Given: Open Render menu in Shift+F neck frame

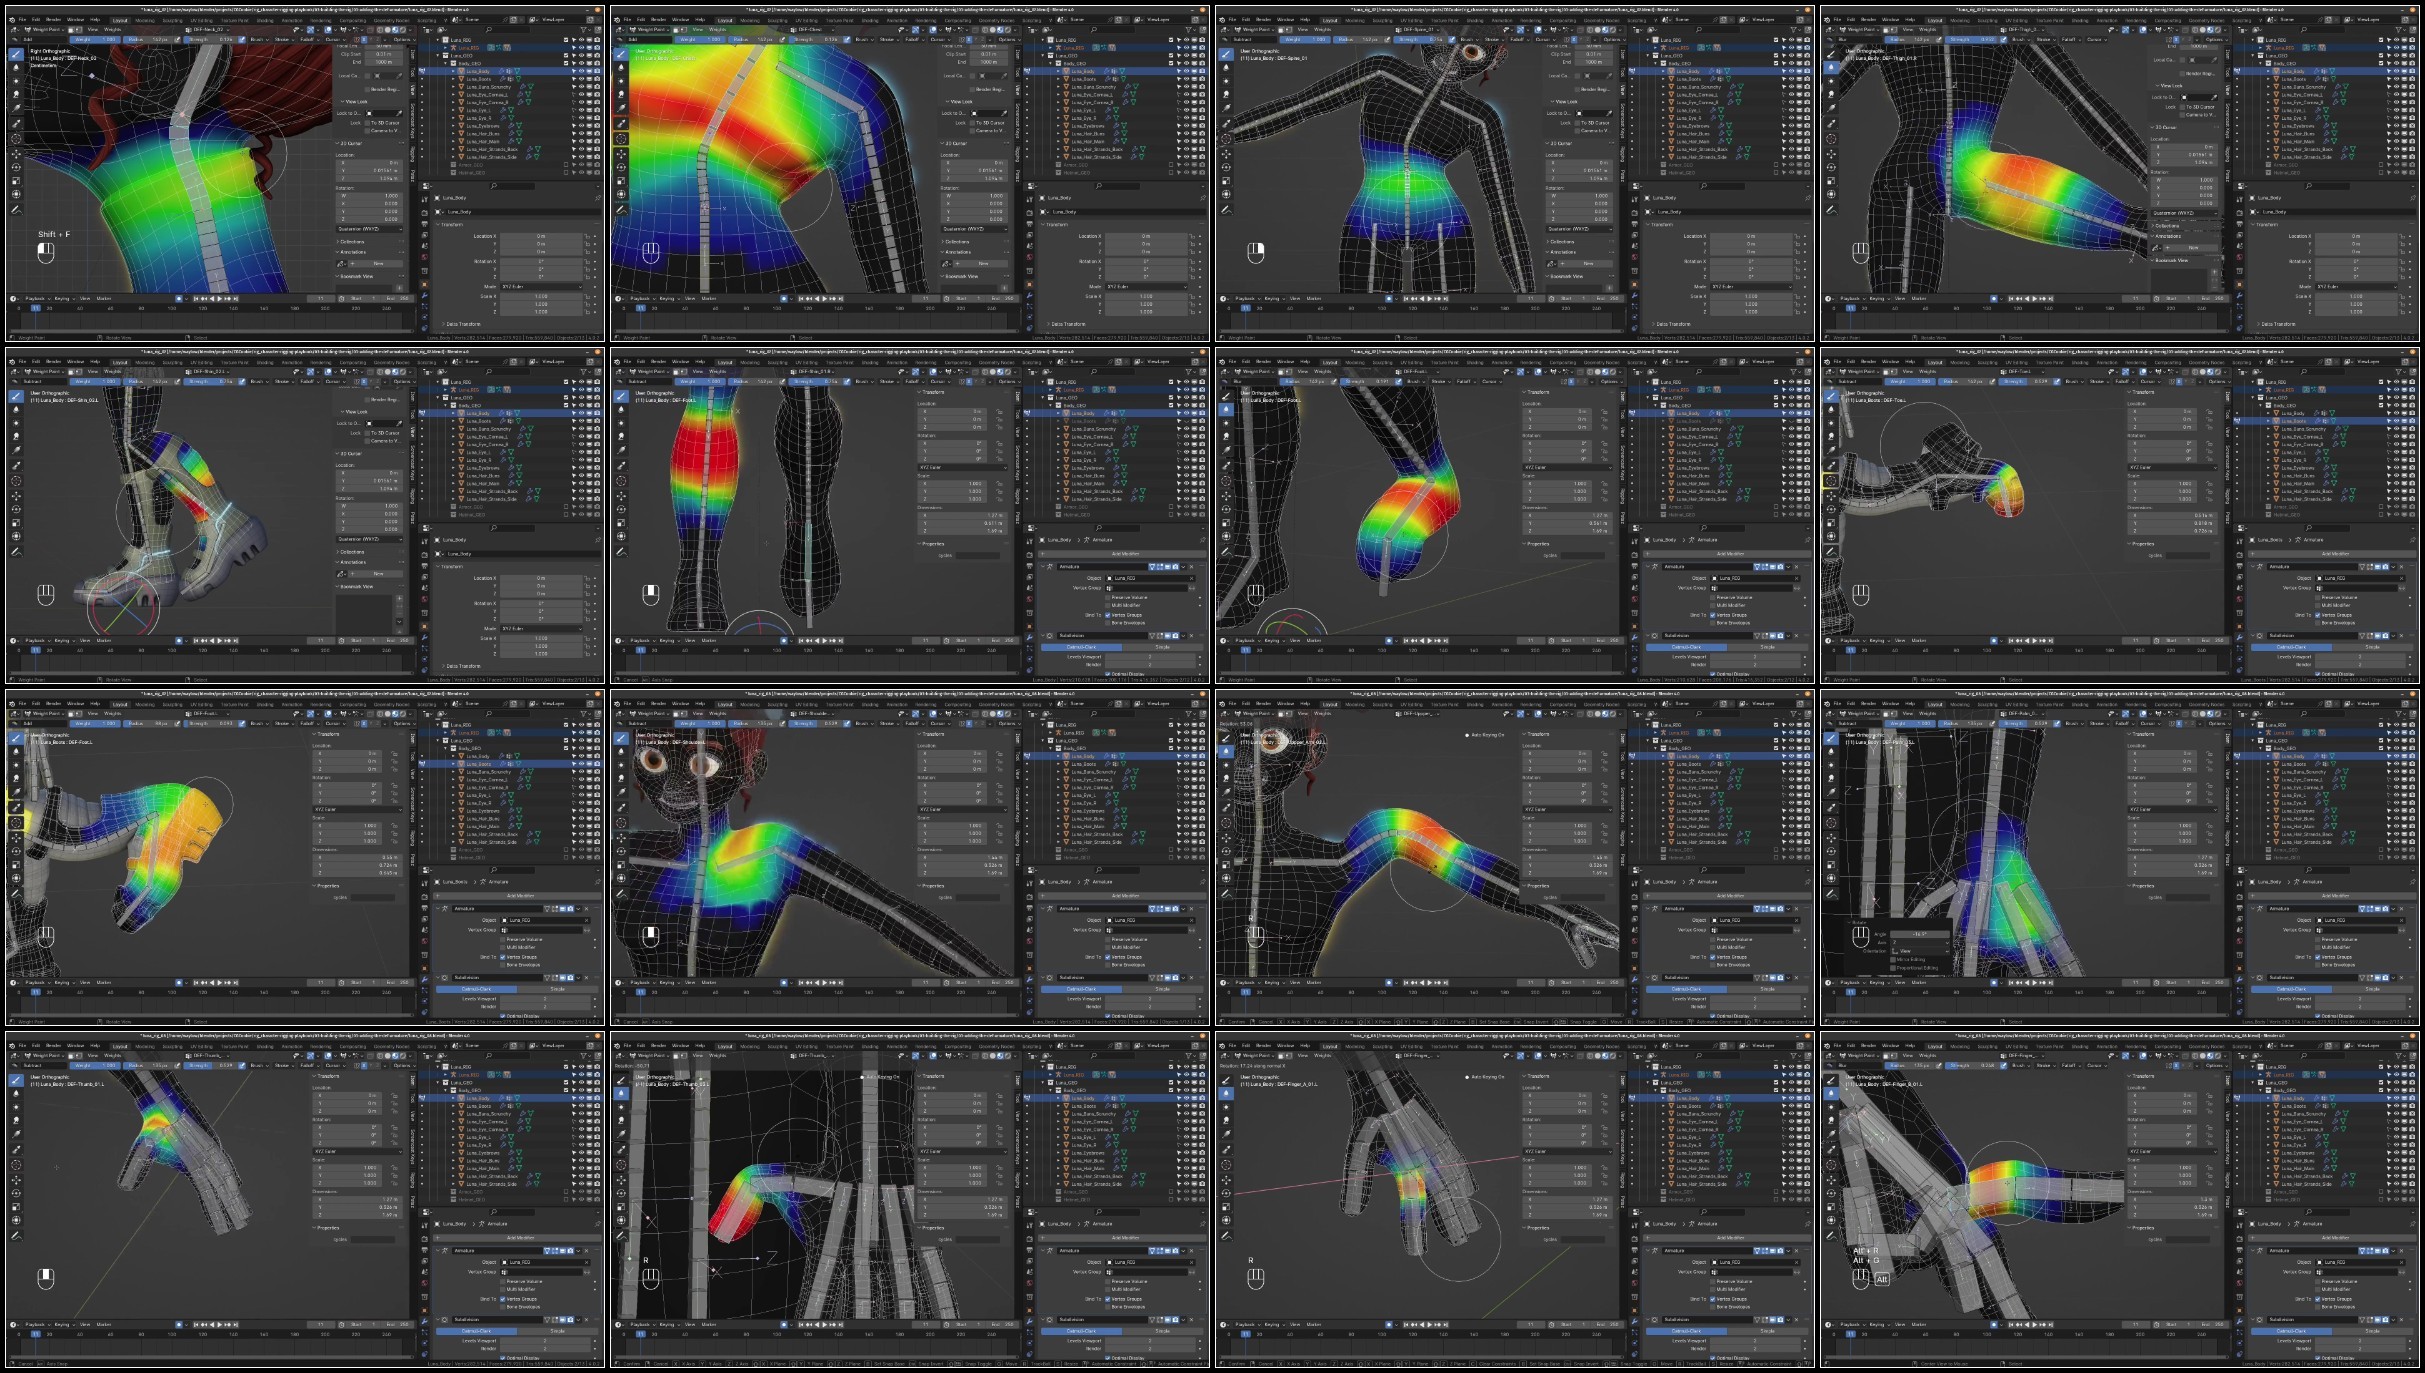Looking at the screenshot, I should point(54,19).
